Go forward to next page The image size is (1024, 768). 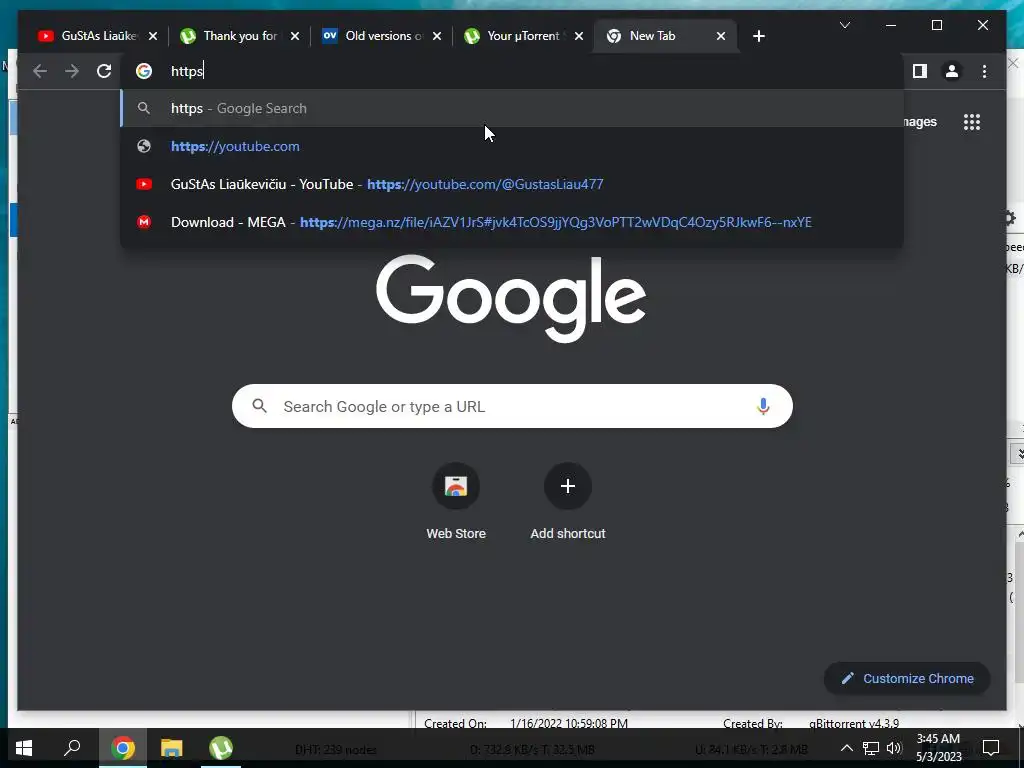pos(72,71)
